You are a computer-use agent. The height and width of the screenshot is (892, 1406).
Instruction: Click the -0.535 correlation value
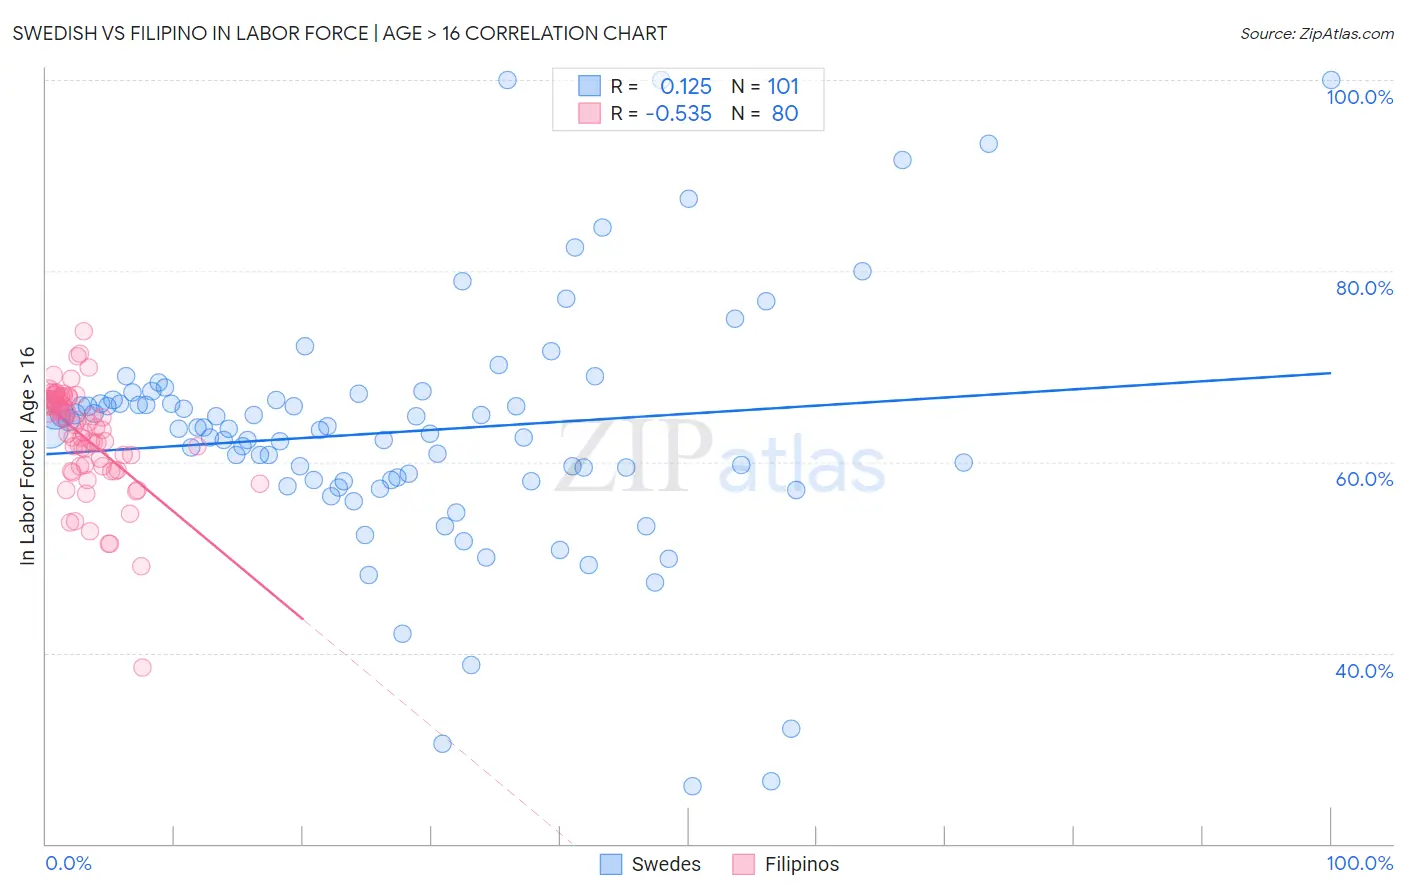[679, 113]
